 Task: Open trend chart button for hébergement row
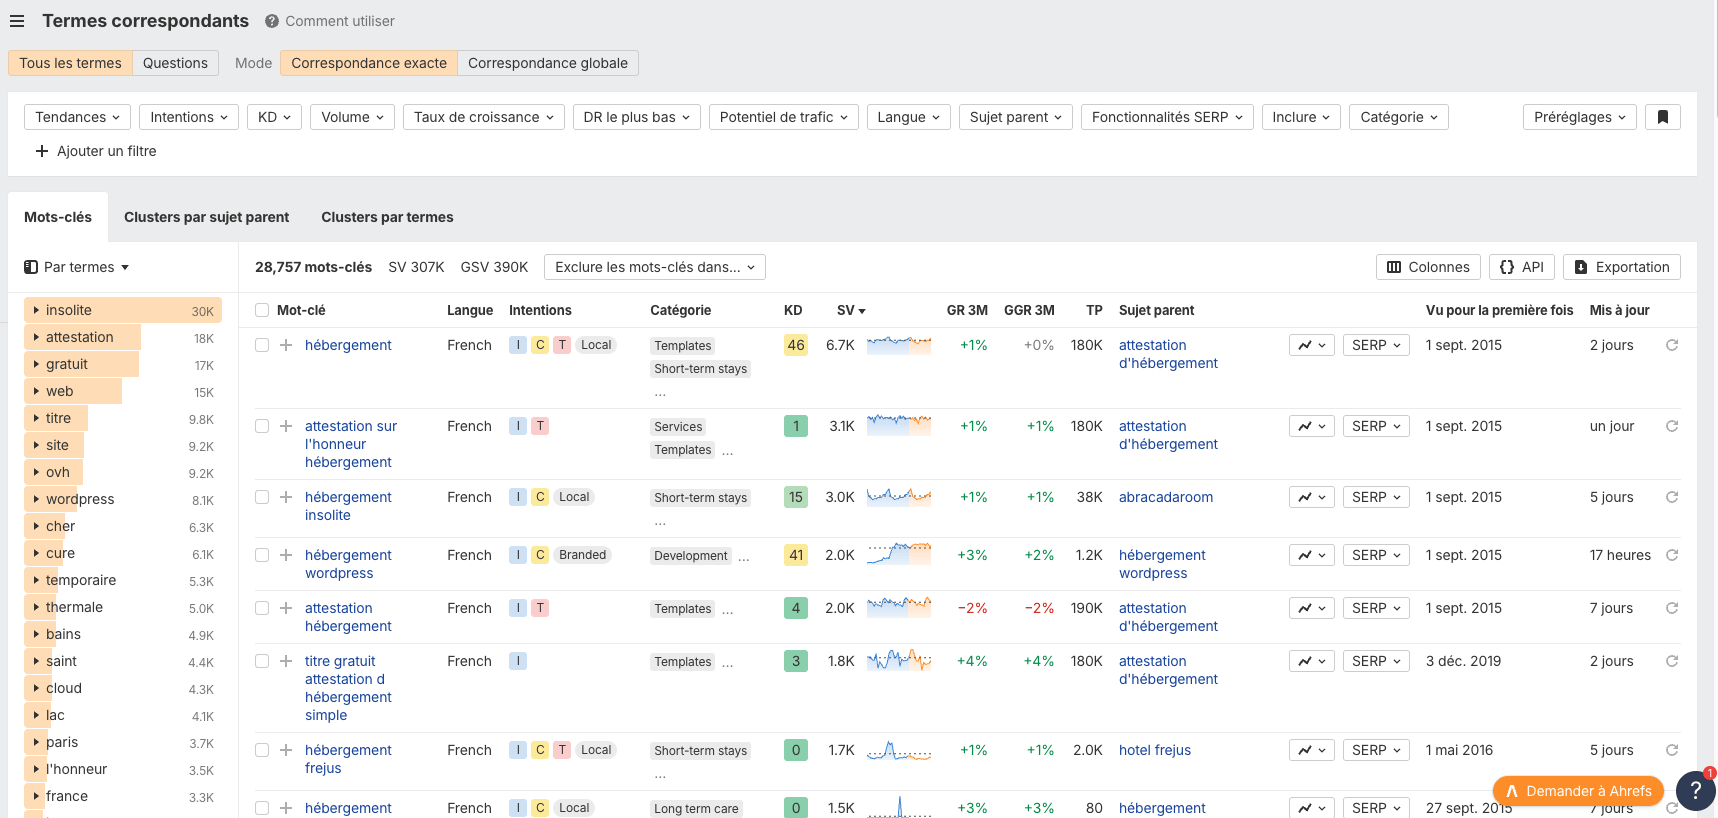pos(1312,345)
